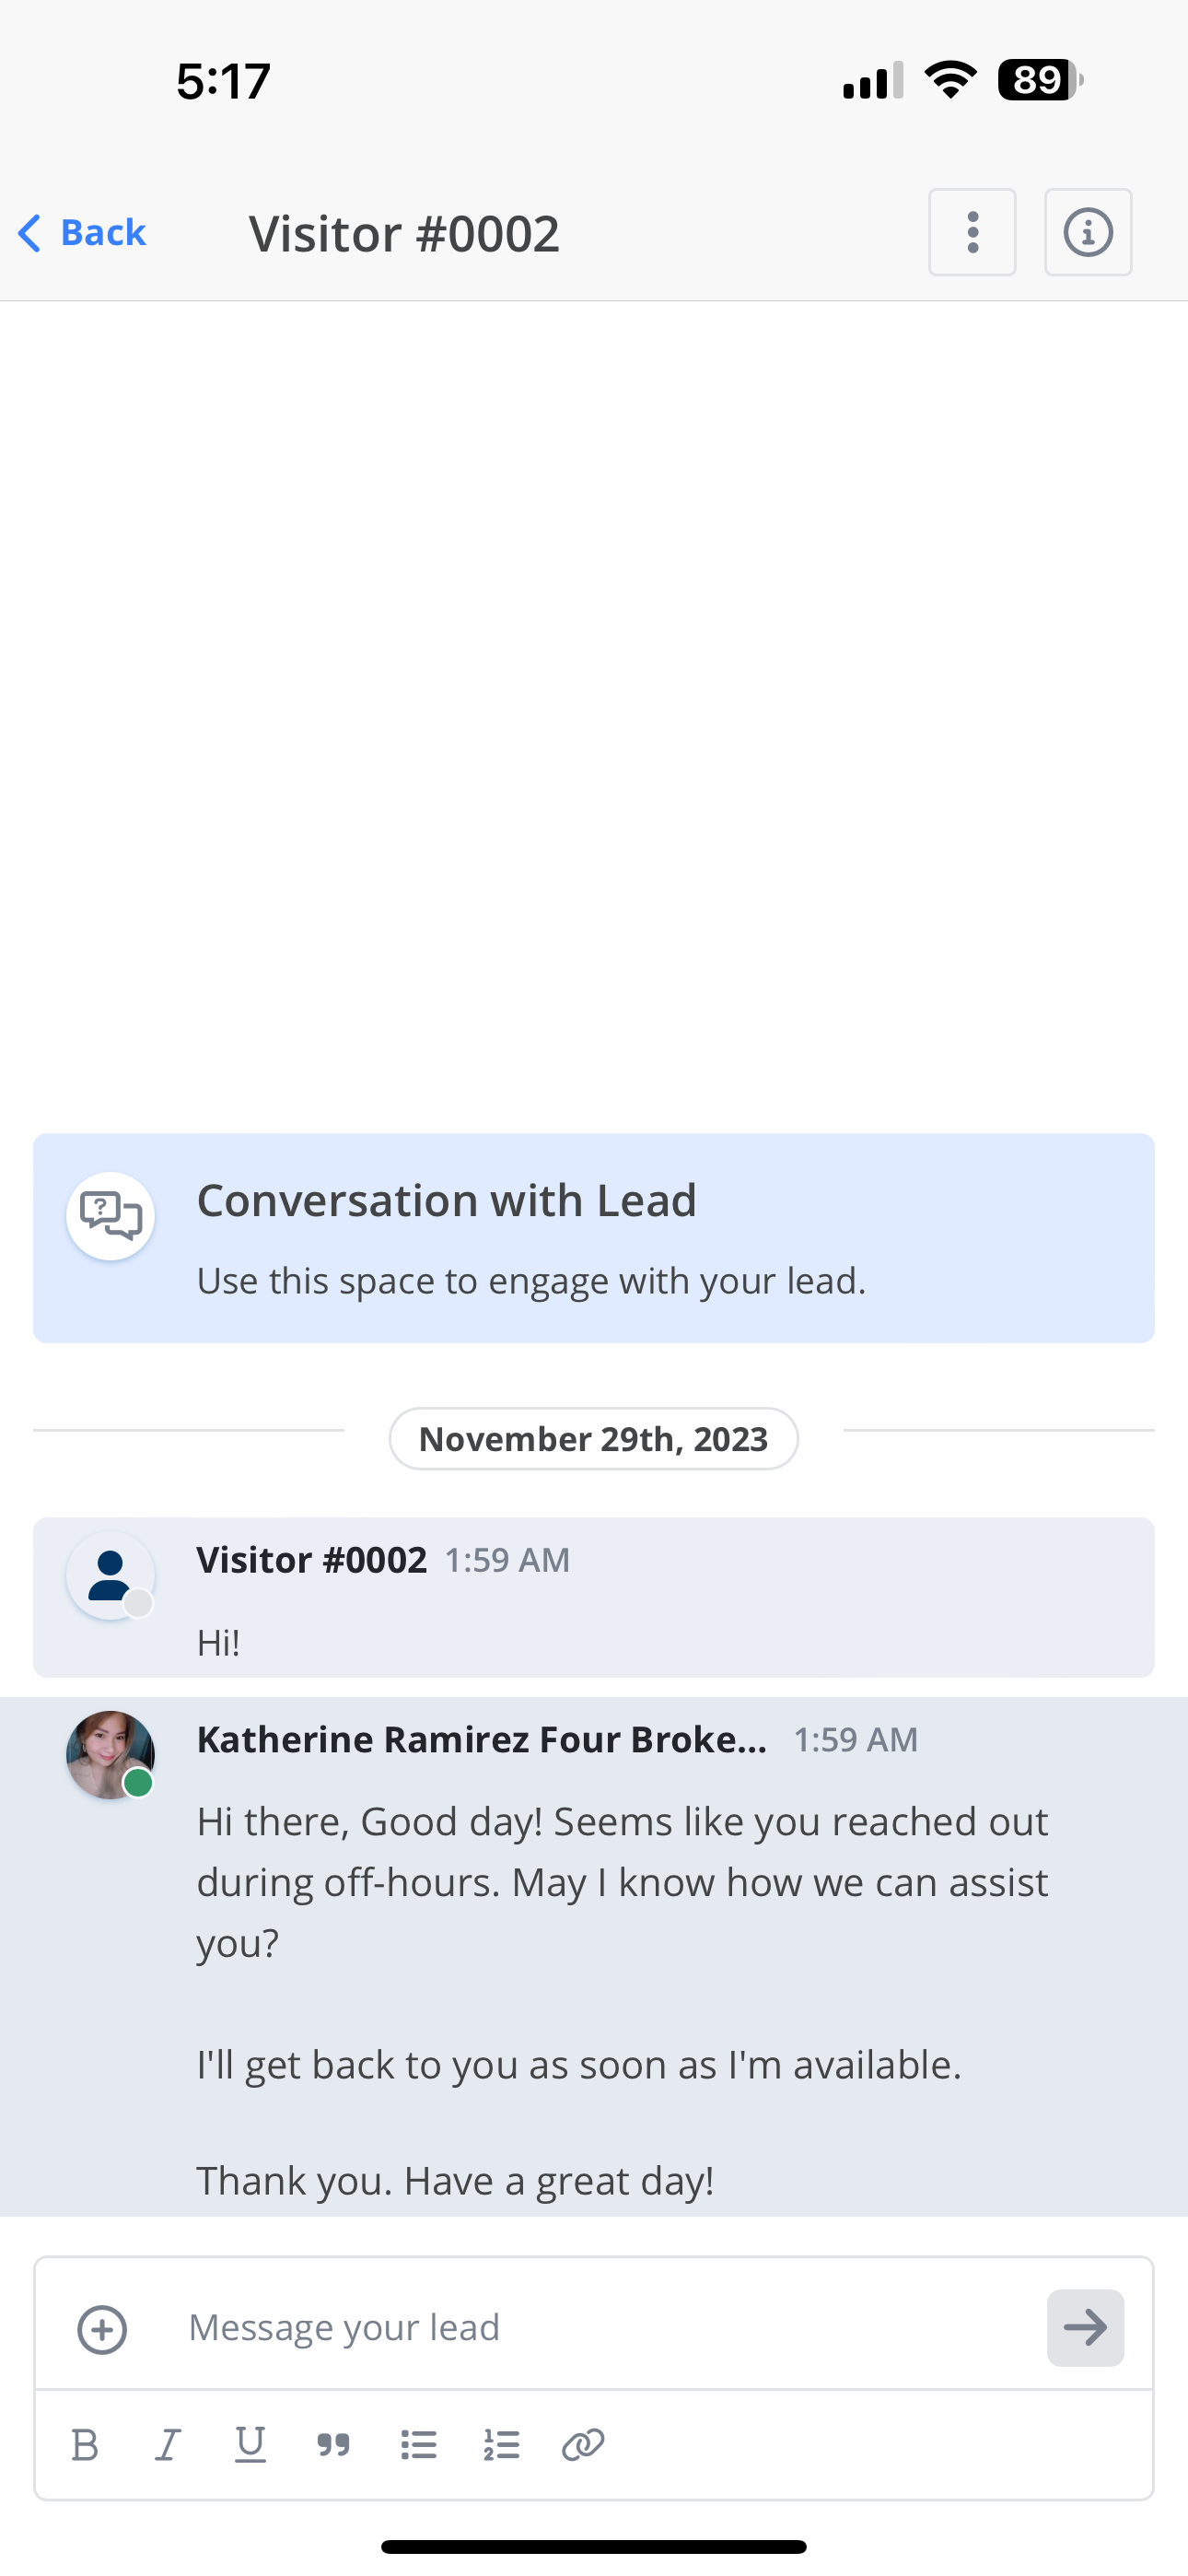This screenshot has width=1188, height=2576.
Task: Send message with arrow button
Action: point(1085,2327)
